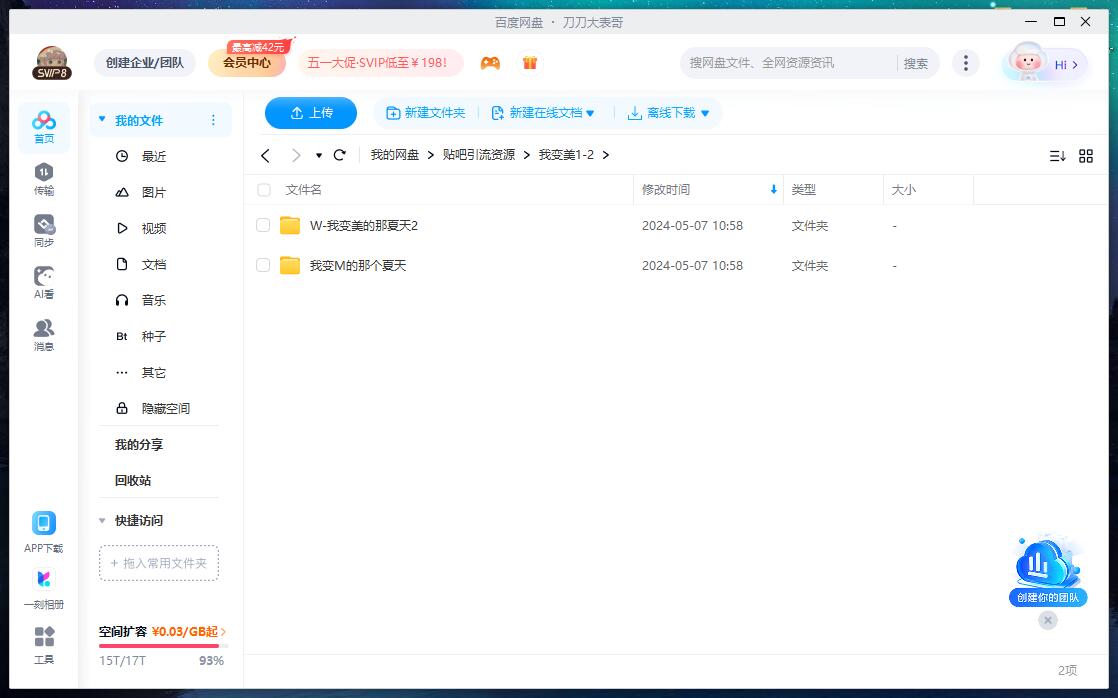Click 贴吧引流资源 in the breadcrumb path
This screenshot has width=1118, height=698.
(479, 155)
